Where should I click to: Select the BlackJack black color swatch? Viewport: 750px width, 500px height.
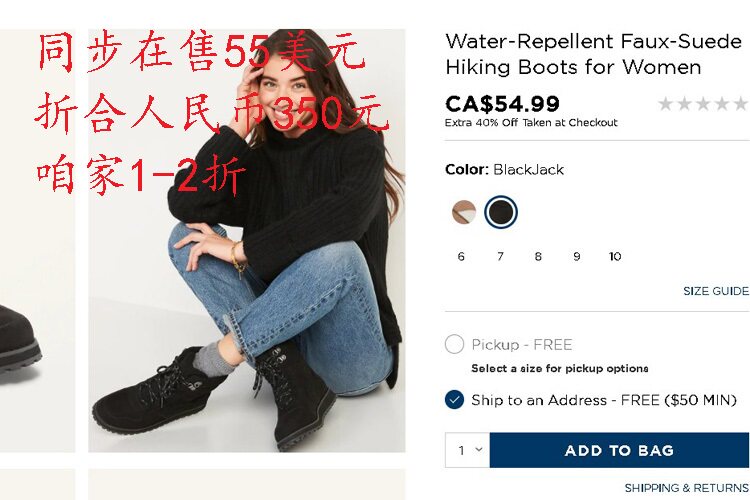(x=501, y=212)
